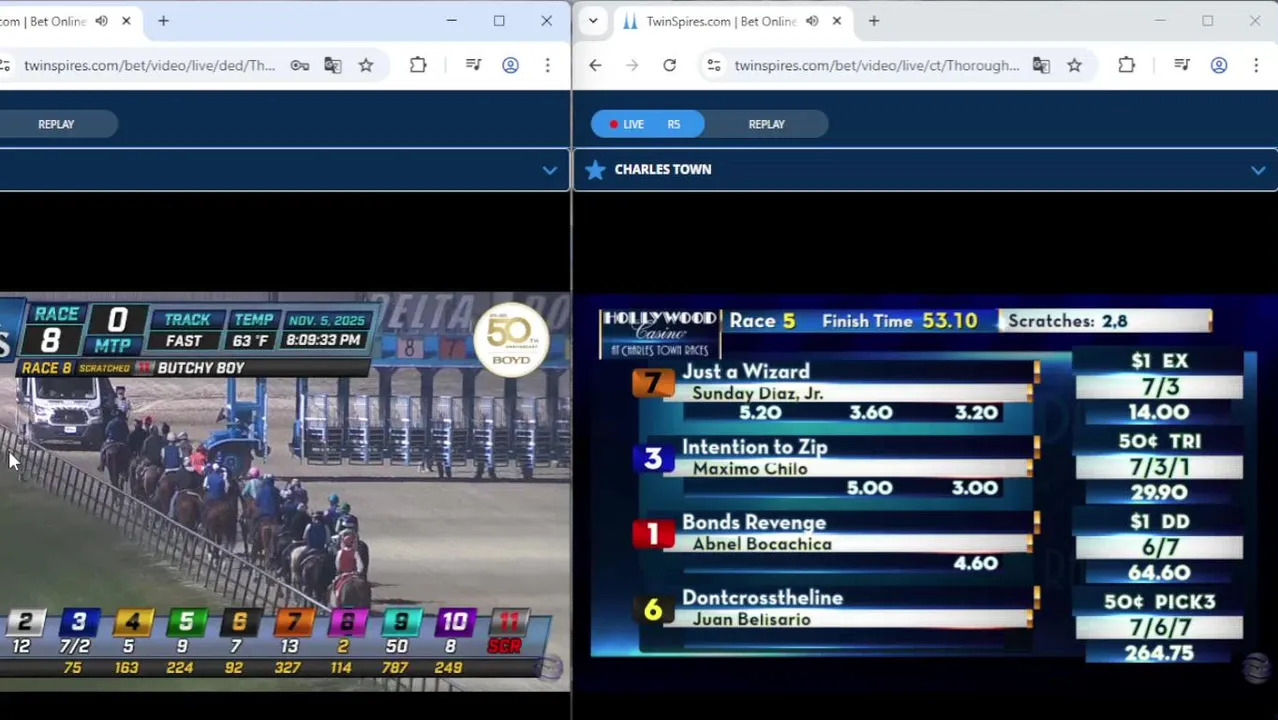Mute the right TwinSpires tab audio
The height and width of the screenshot is (720, 1278).
[812, 21]
